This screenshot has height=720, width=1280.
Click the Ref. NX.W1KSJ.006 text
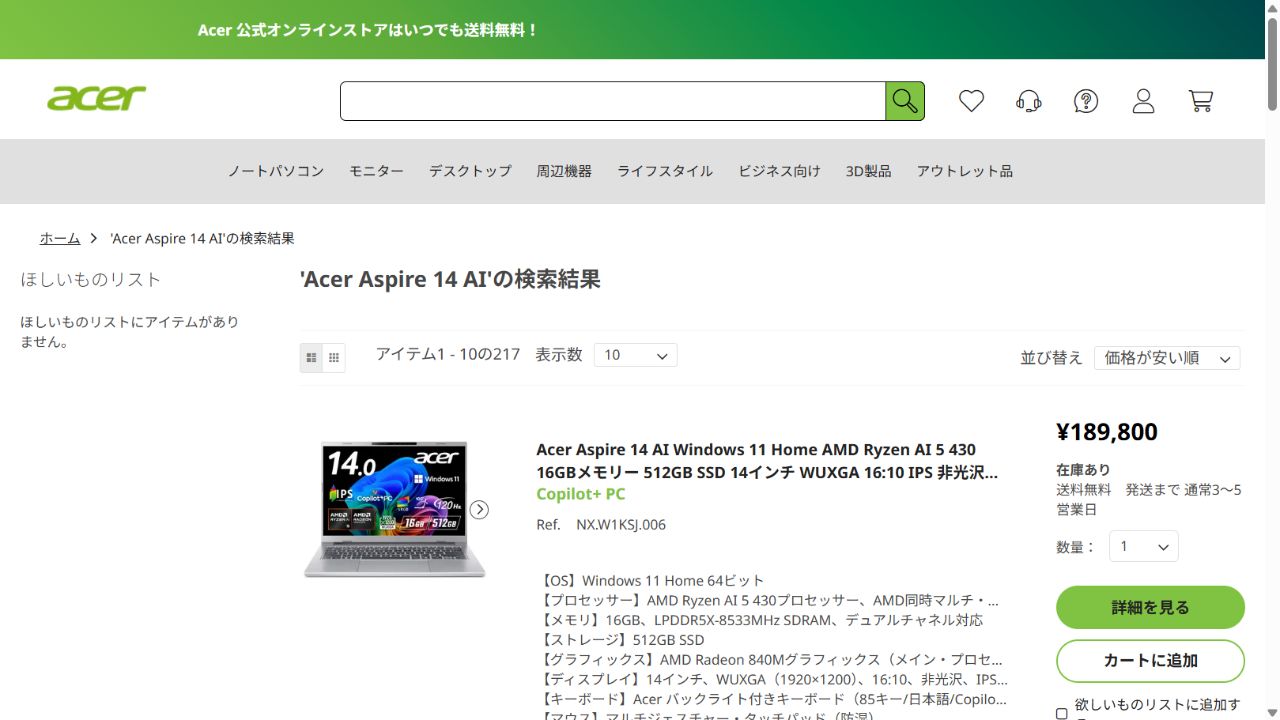pos(601,524)
